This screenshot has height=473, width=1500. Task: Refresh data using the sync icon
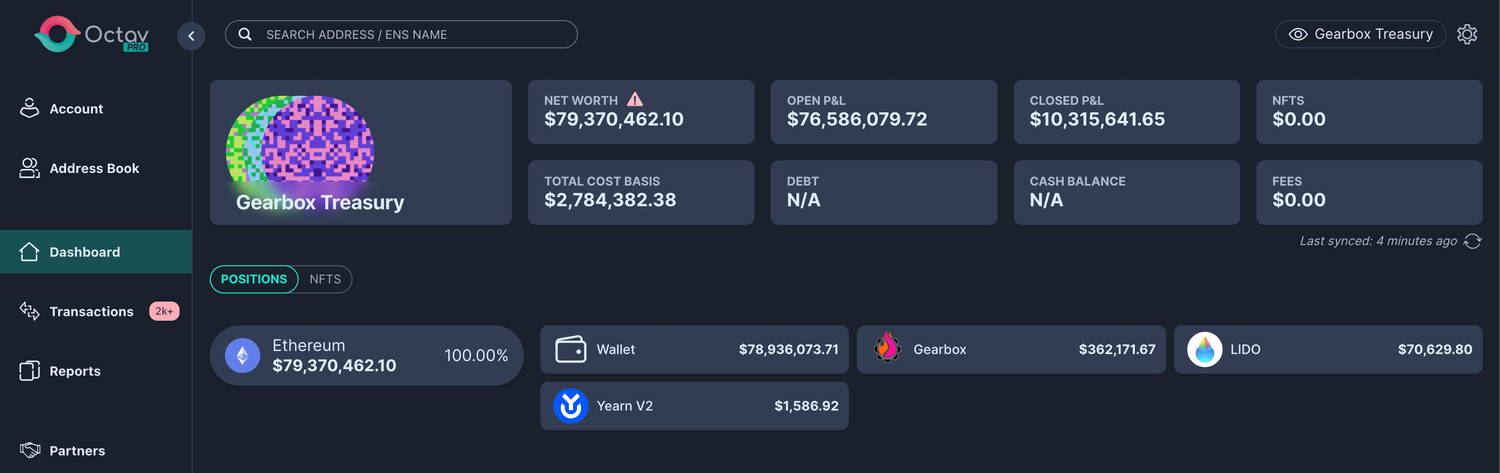(1472, 241)
